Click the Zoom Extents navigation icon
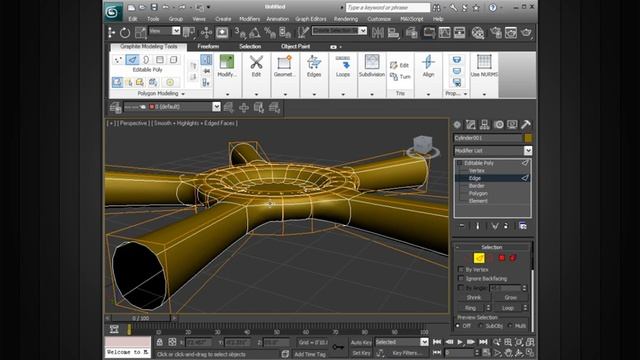This screenshot has height=360, width=640. [519, 342]
